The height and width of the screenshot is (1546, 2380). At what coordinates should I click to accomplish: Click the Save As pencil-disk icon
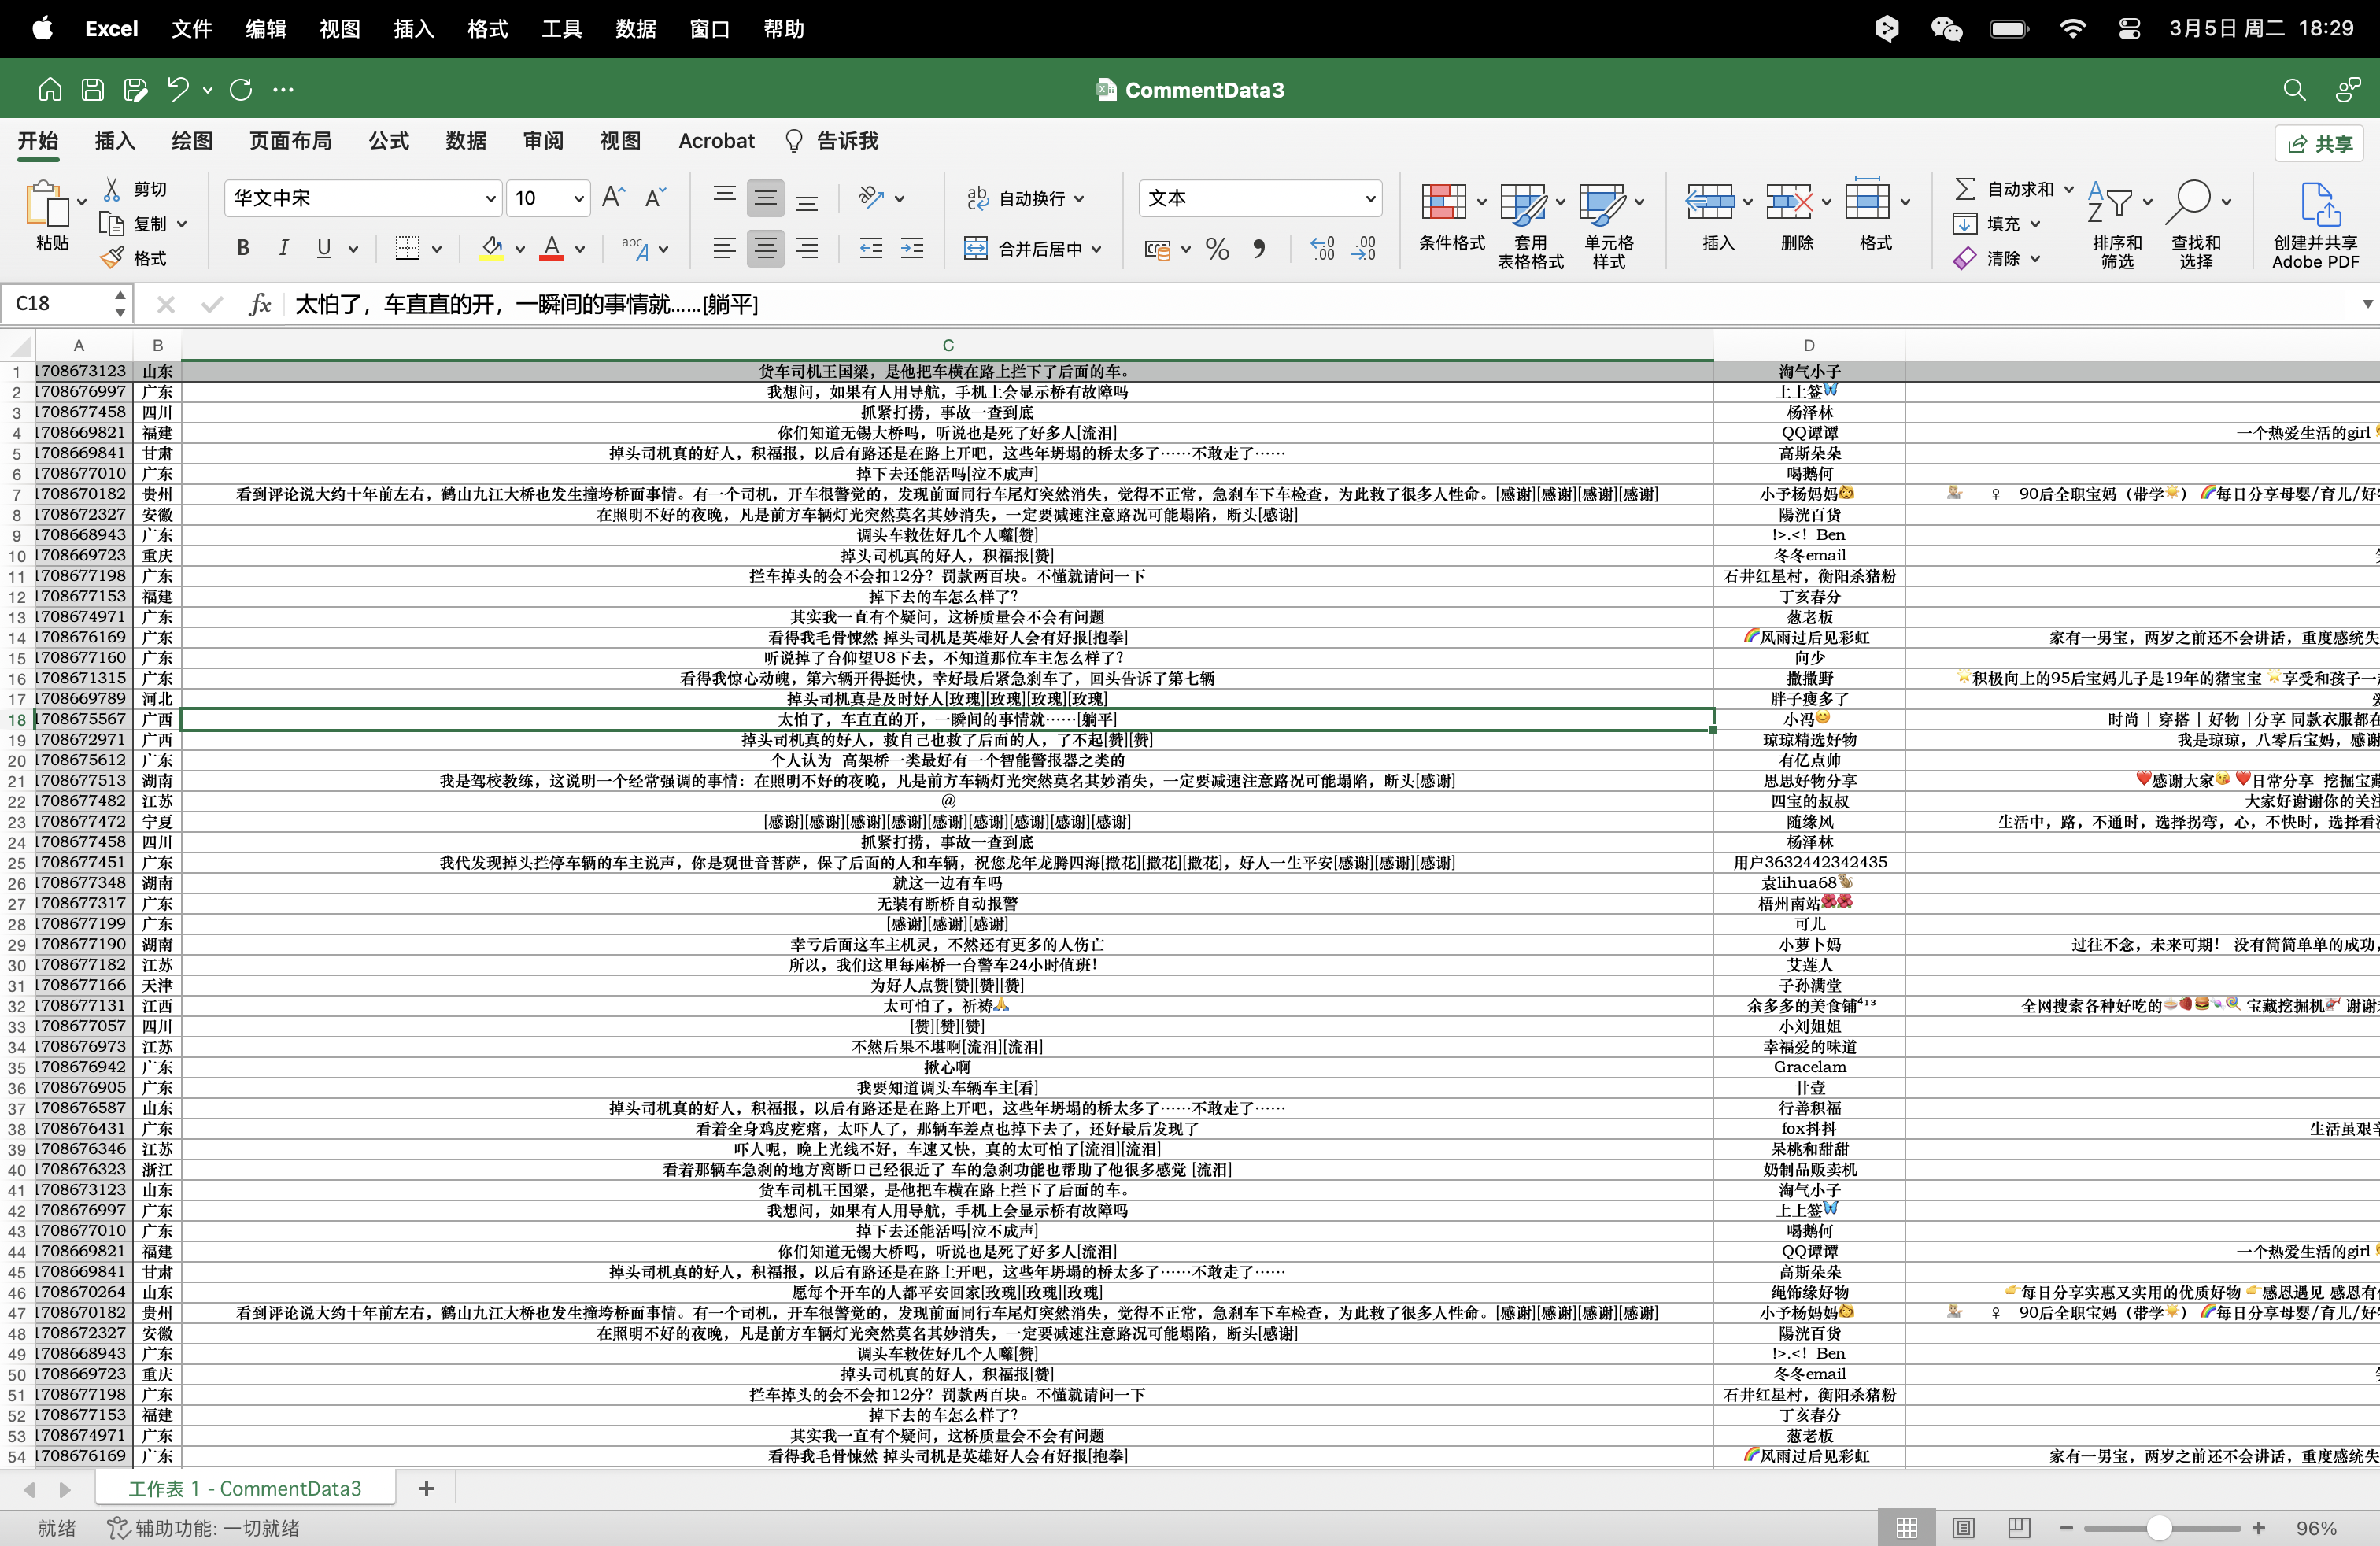click(136, 90)
